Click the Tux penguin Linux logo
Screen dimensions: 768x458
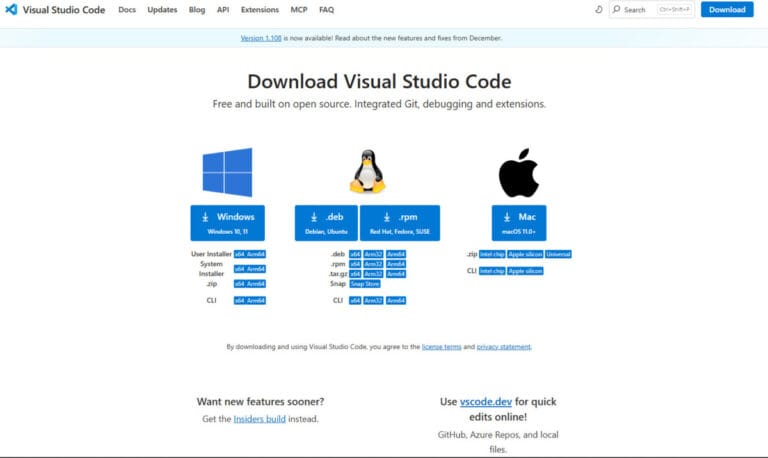point(367,171)
